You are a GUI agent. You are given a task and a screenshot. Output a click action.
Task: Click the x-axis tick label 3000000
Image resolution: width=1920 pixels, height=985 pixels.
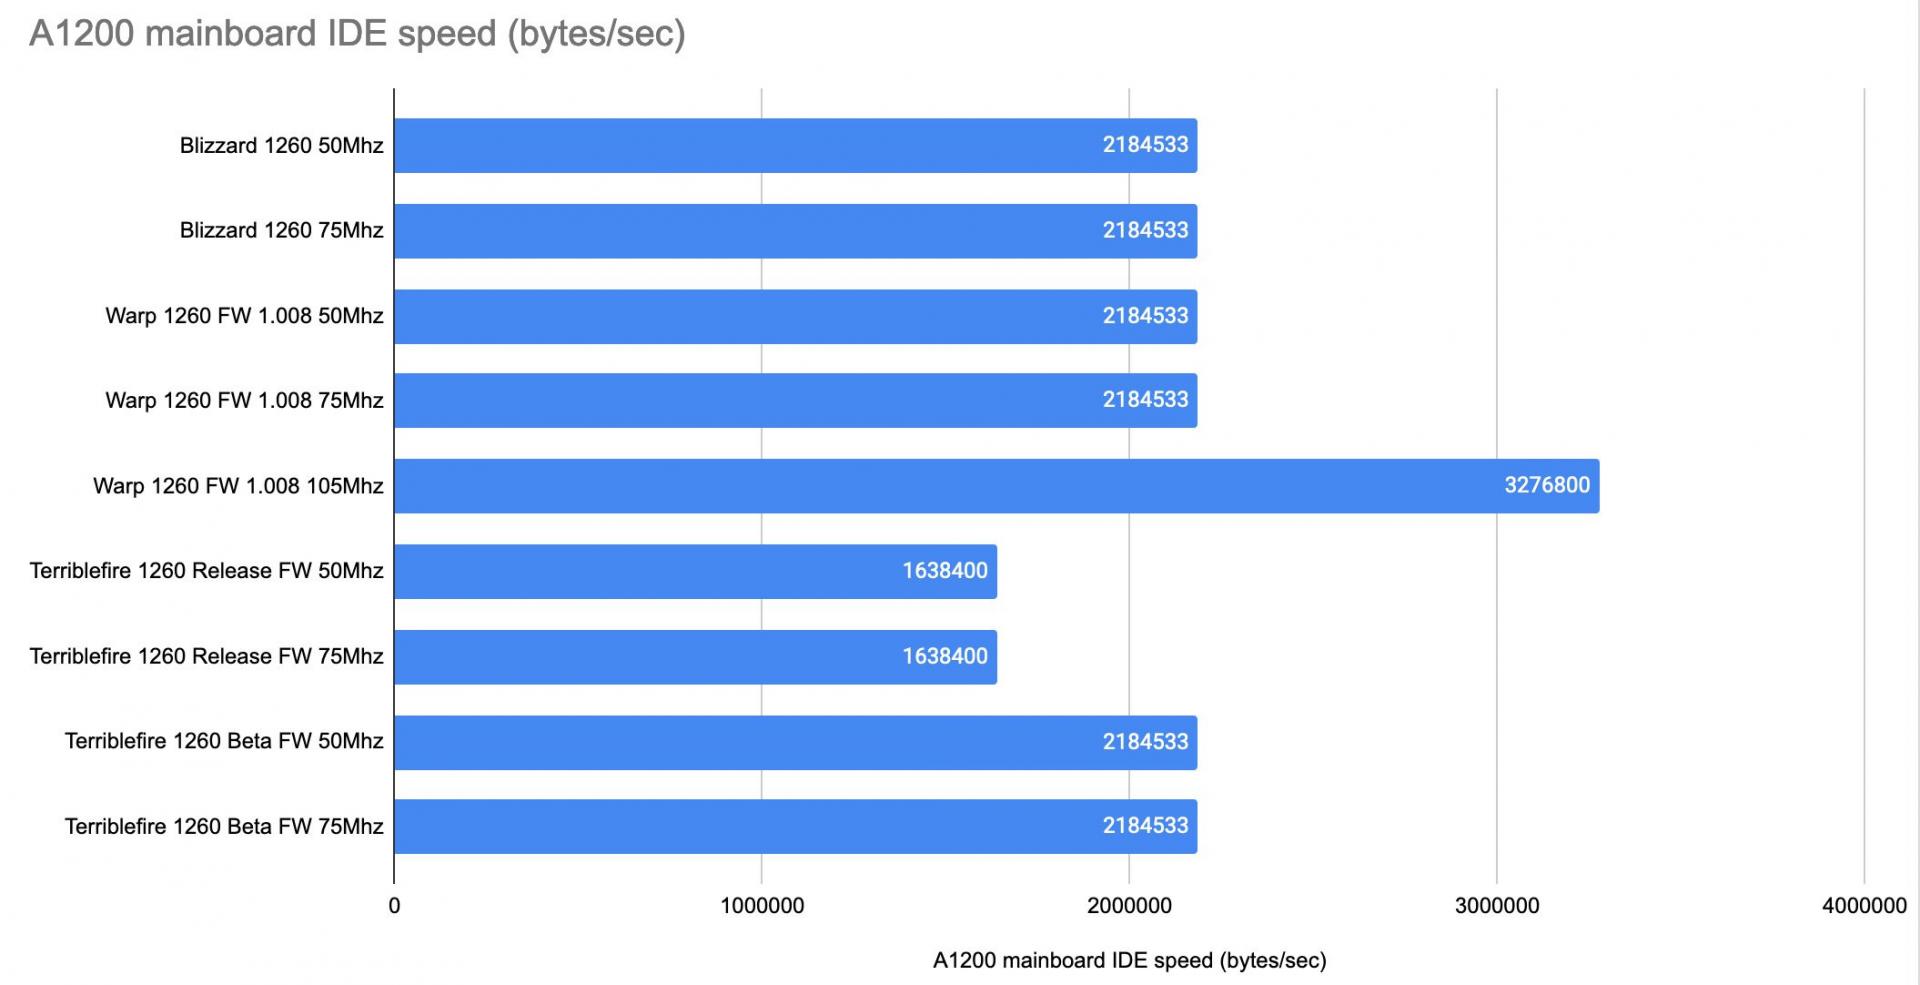click(x=1497, y=906)
